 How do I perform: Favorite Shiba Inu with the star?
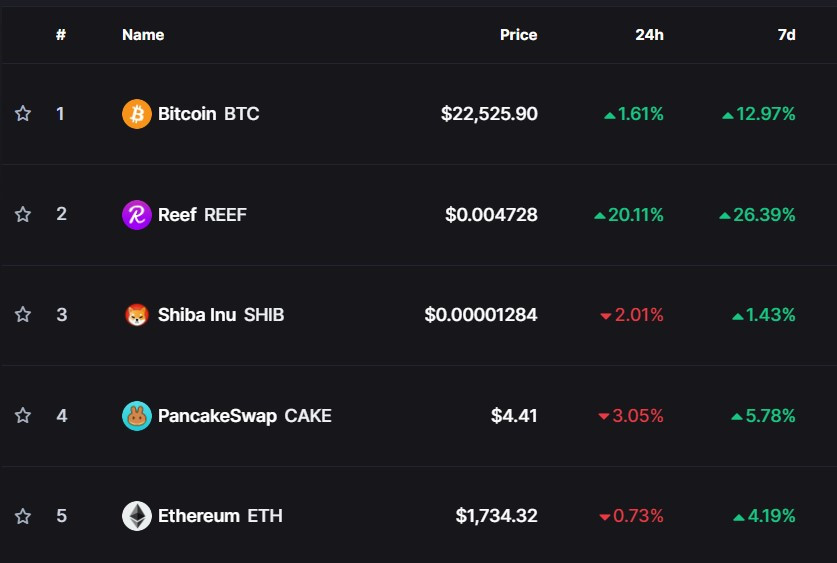click(23, 315)
